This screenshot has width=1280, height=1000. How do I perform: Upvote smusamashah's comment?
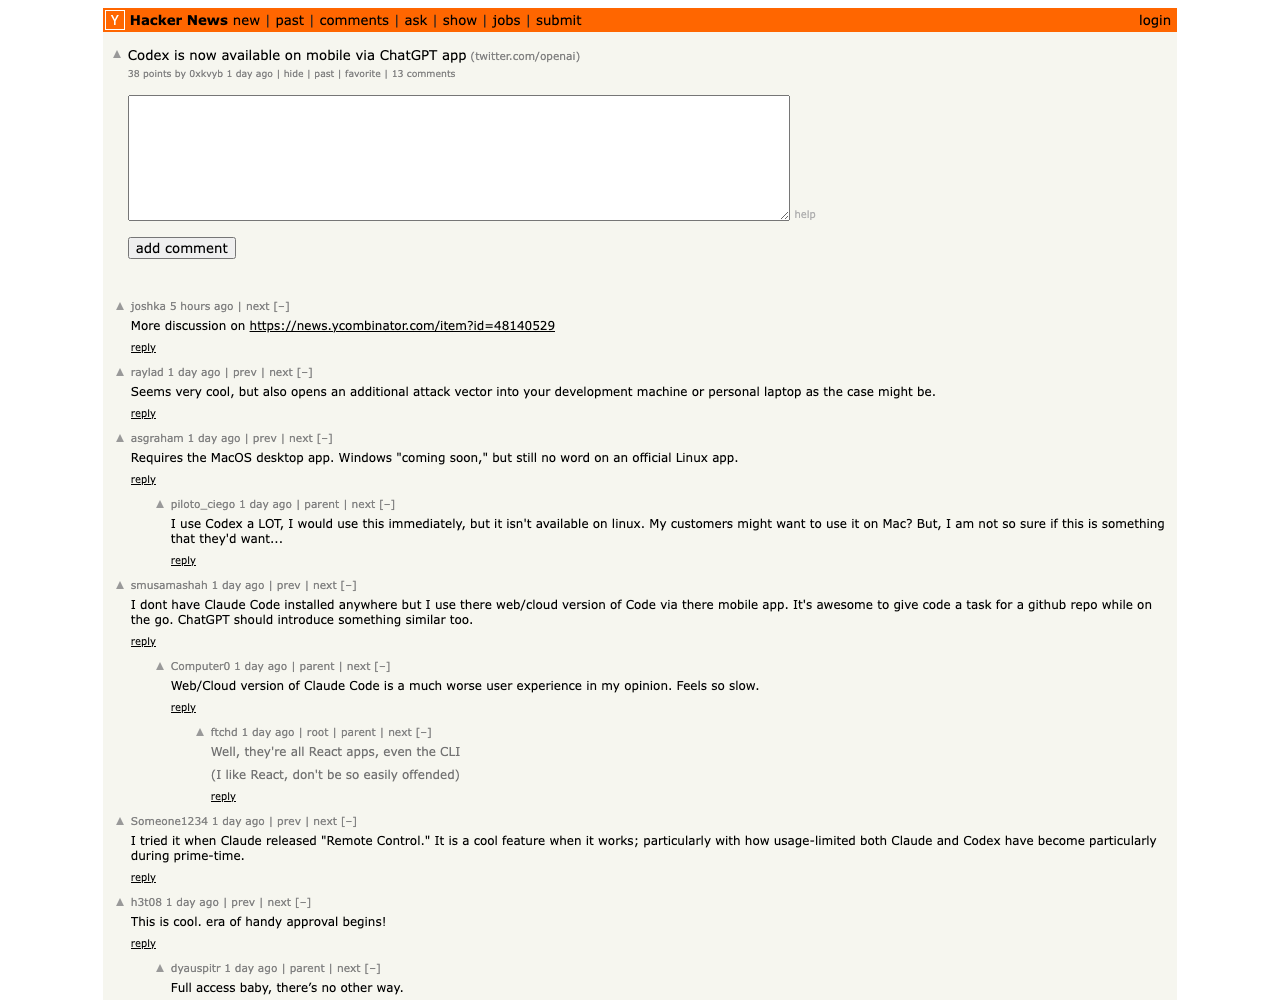pos(120,585)
